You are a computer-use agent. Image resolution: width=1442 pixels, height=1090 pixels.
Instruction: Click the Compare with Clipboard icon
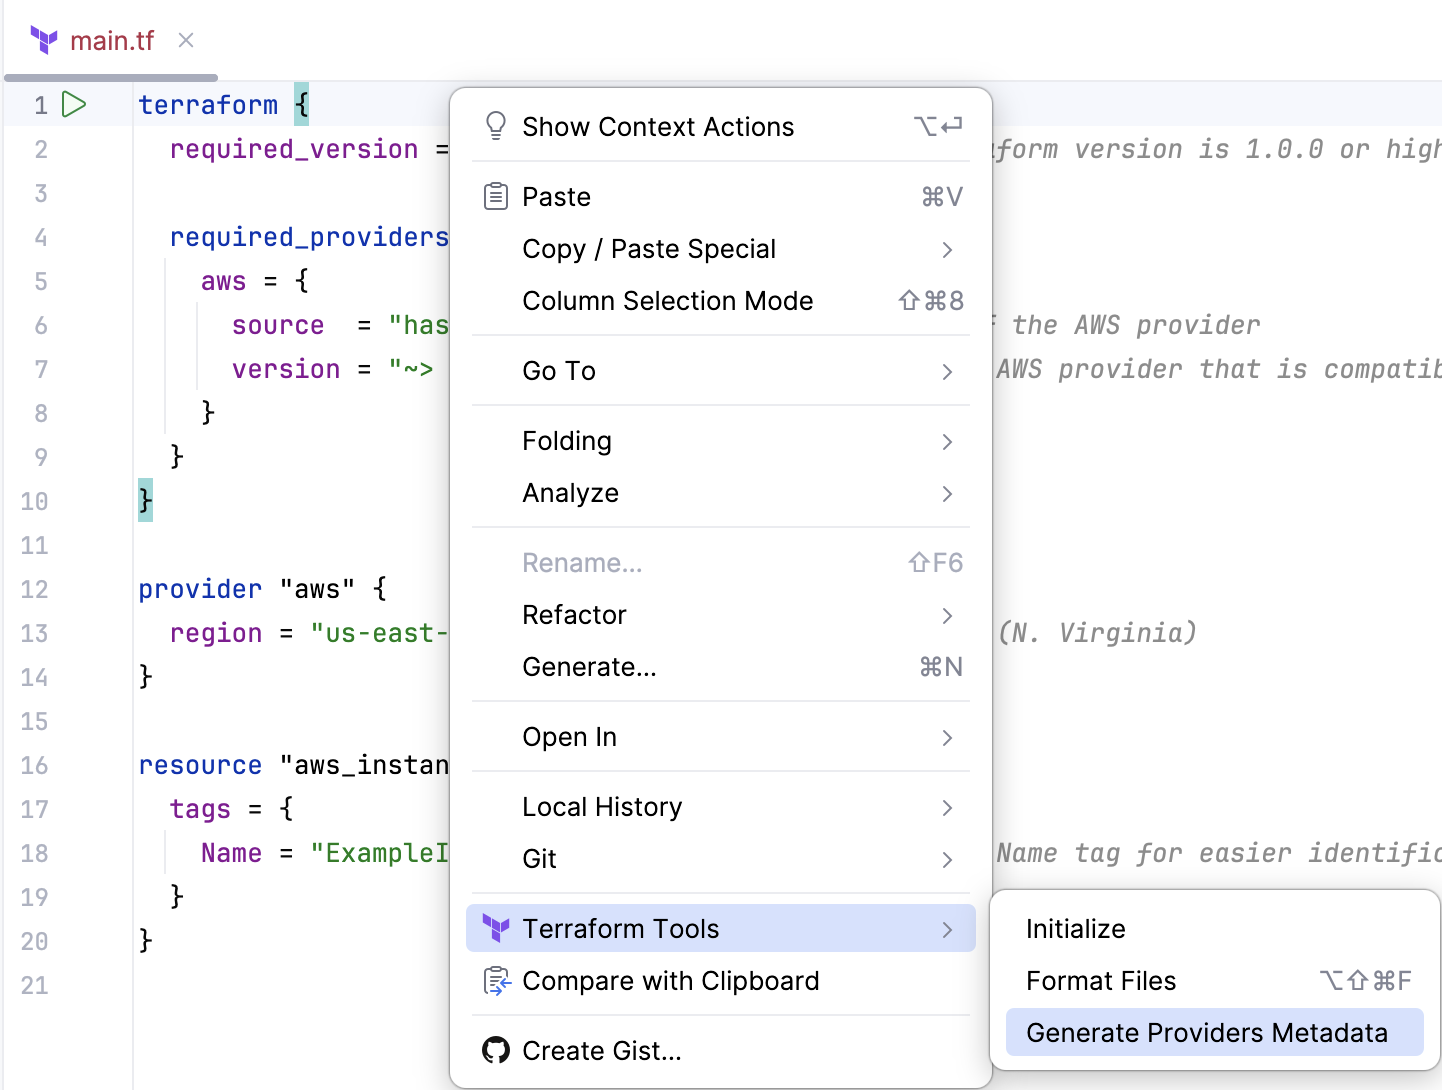click(x=495, y=980)
